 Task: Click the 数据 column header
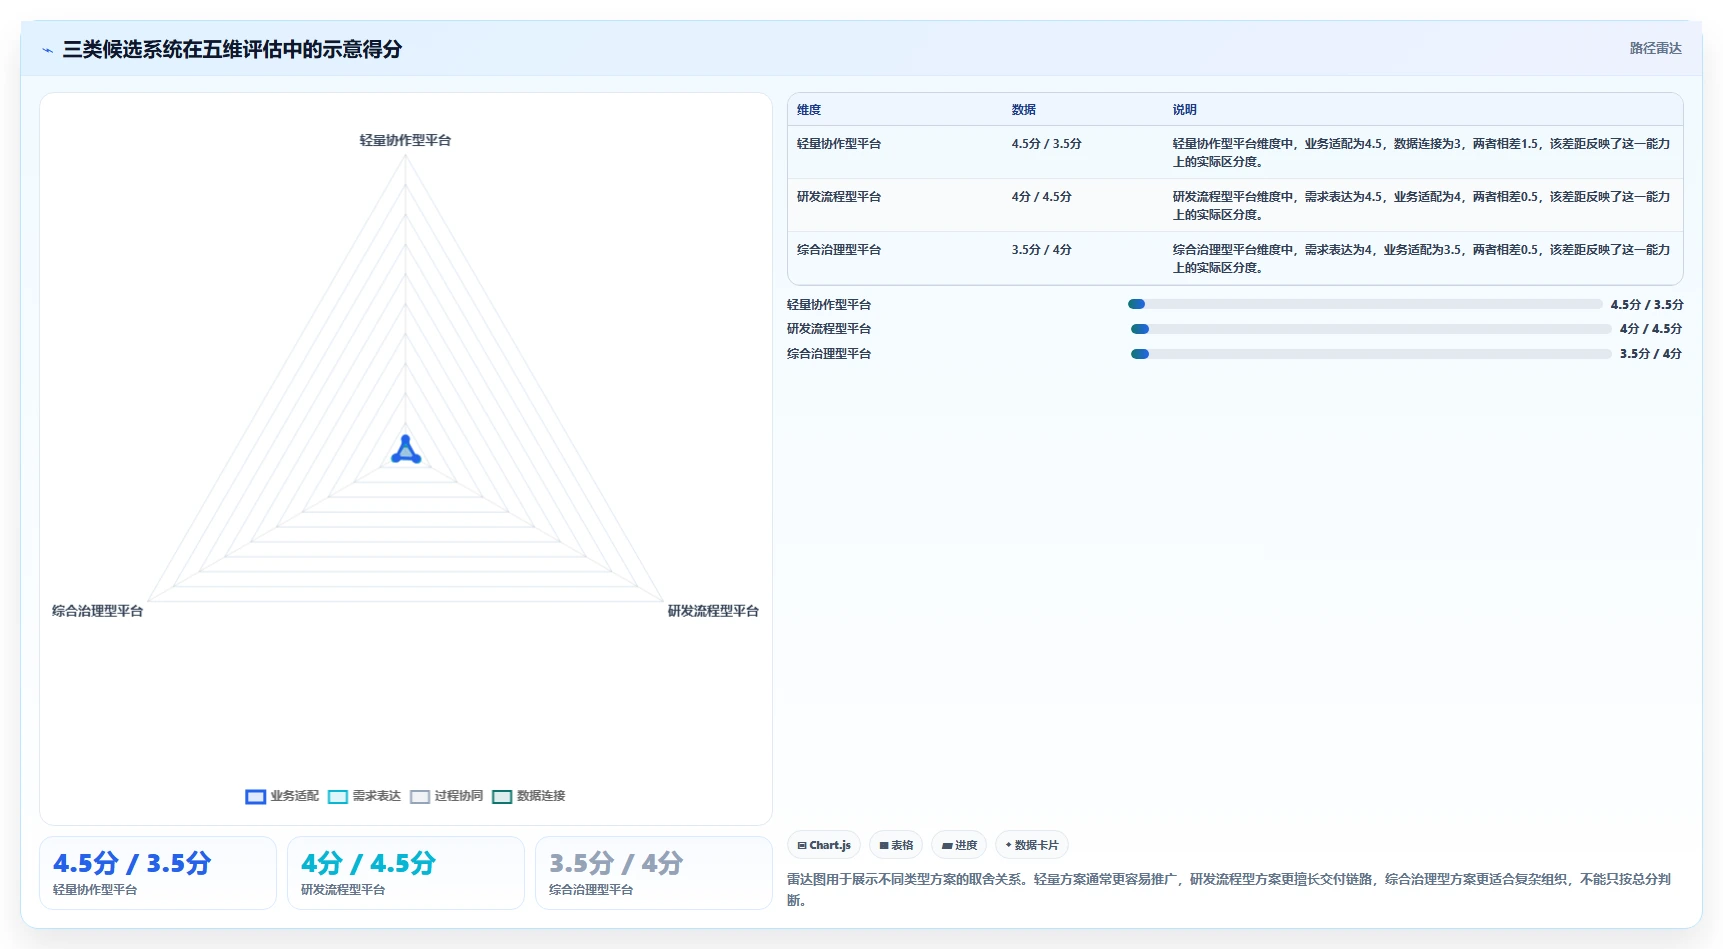(x=1023, y=110)
